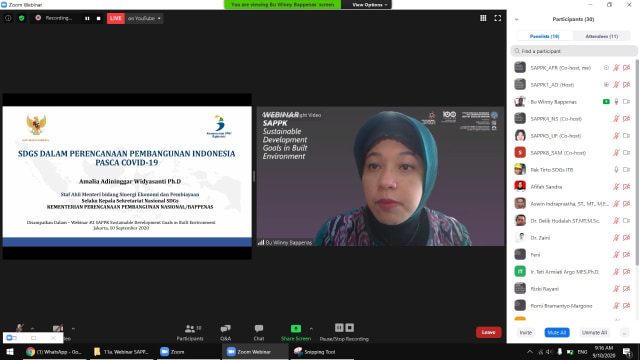Screen dimensions: 640x360
Task: Open the Participants icon in bottom toolbar
Action: click(x=190, y=329)
